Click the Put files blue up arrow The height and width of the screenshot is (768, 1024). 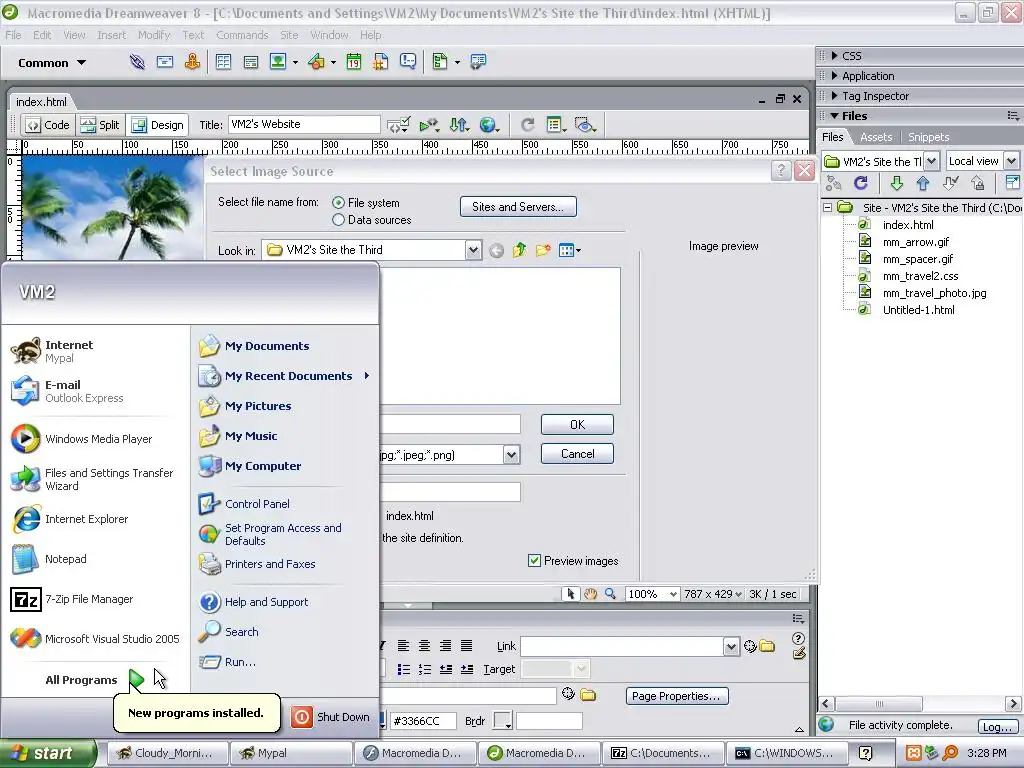923,184
